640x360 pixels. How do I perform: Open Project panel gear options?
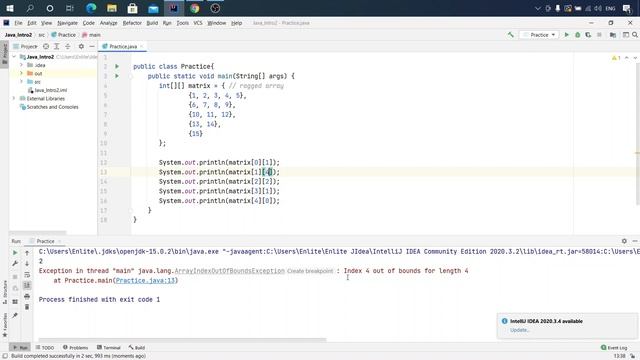81,47
